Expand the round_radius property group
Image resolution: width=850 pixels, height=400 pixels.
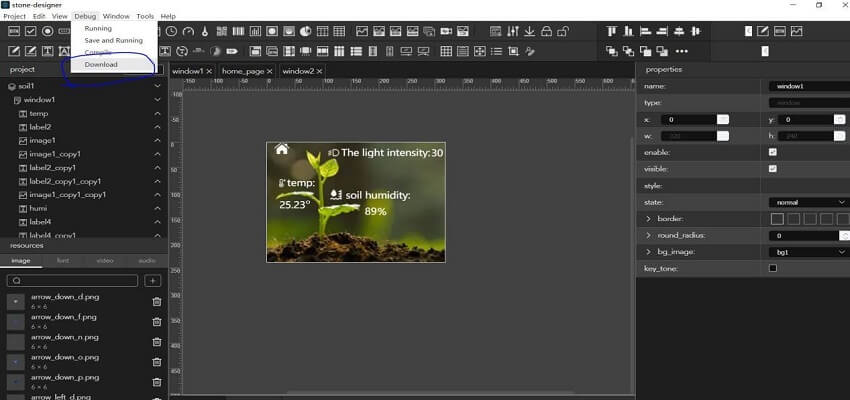point(648,235)
